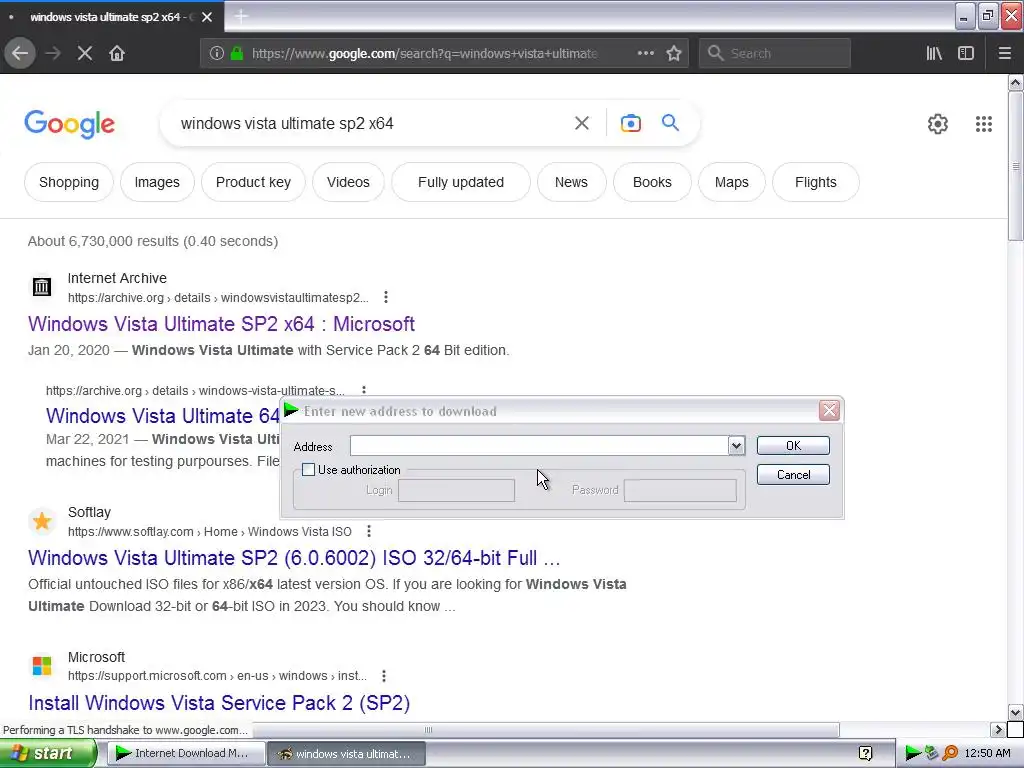Switch to News results
Viewport: 1024px width, 768px height.
tap(571, 182)
